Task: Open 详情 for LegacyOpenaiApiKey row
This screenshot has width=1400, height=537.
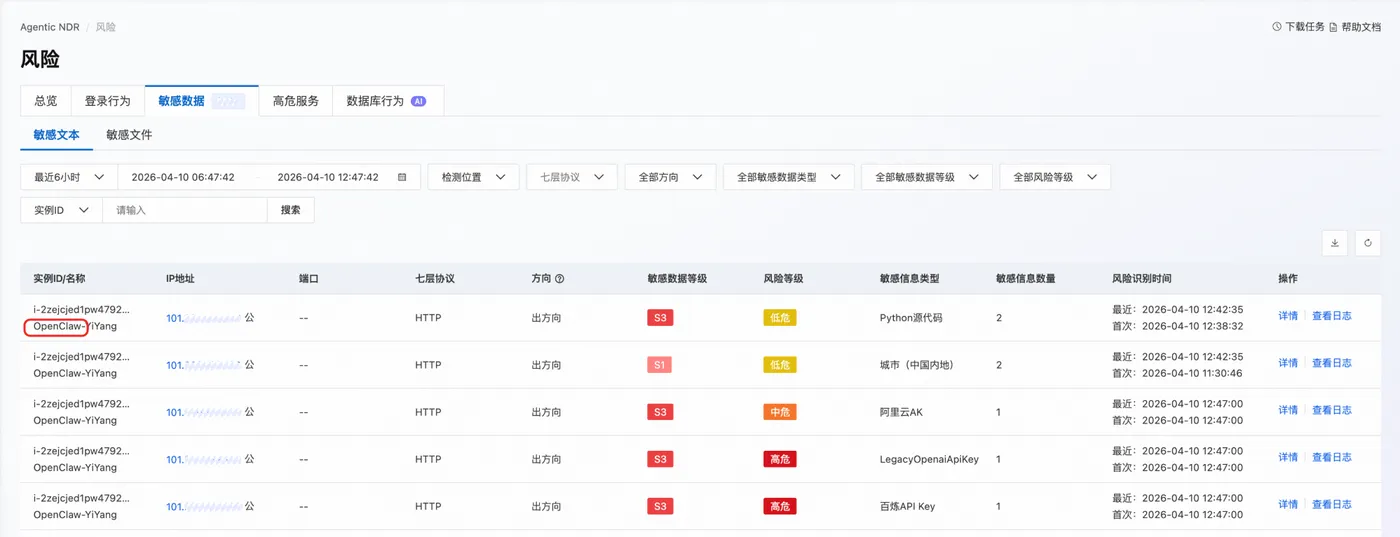Action: pyautogui.click(x=1288, y=457)
